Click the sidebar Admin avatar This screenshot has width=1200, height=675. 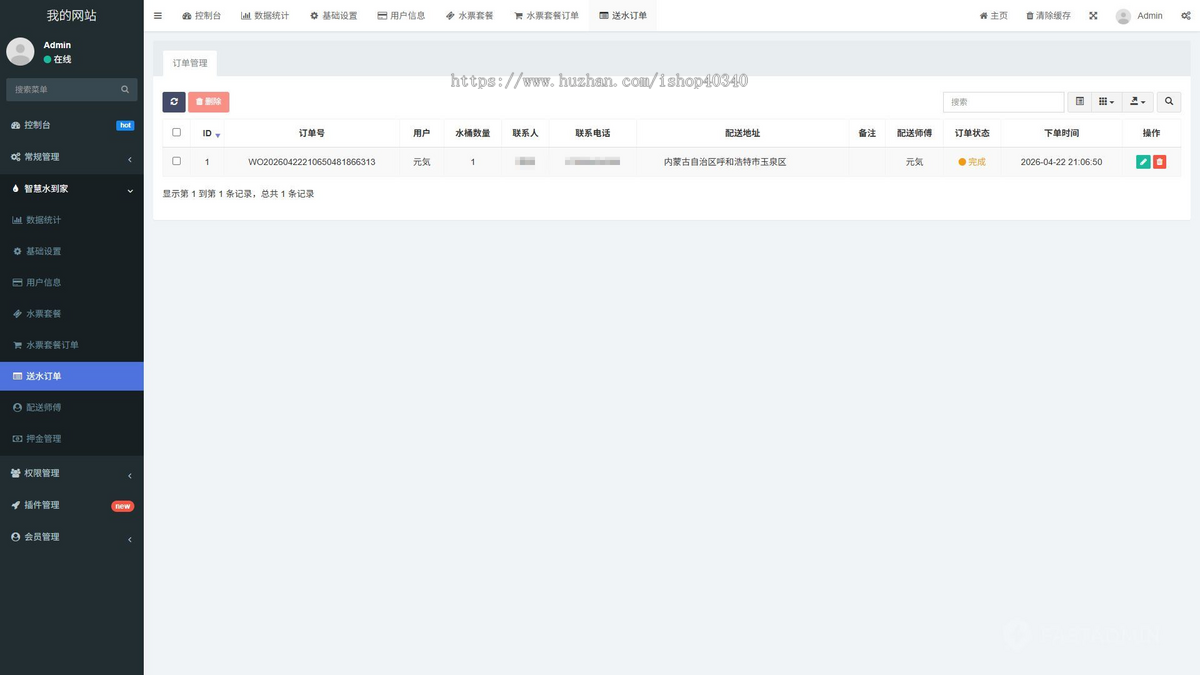pos(20,52)
